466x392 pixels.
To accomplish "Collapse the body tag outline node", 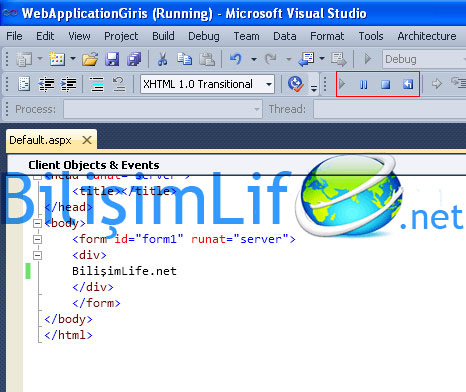I will (x=37, y=223).
